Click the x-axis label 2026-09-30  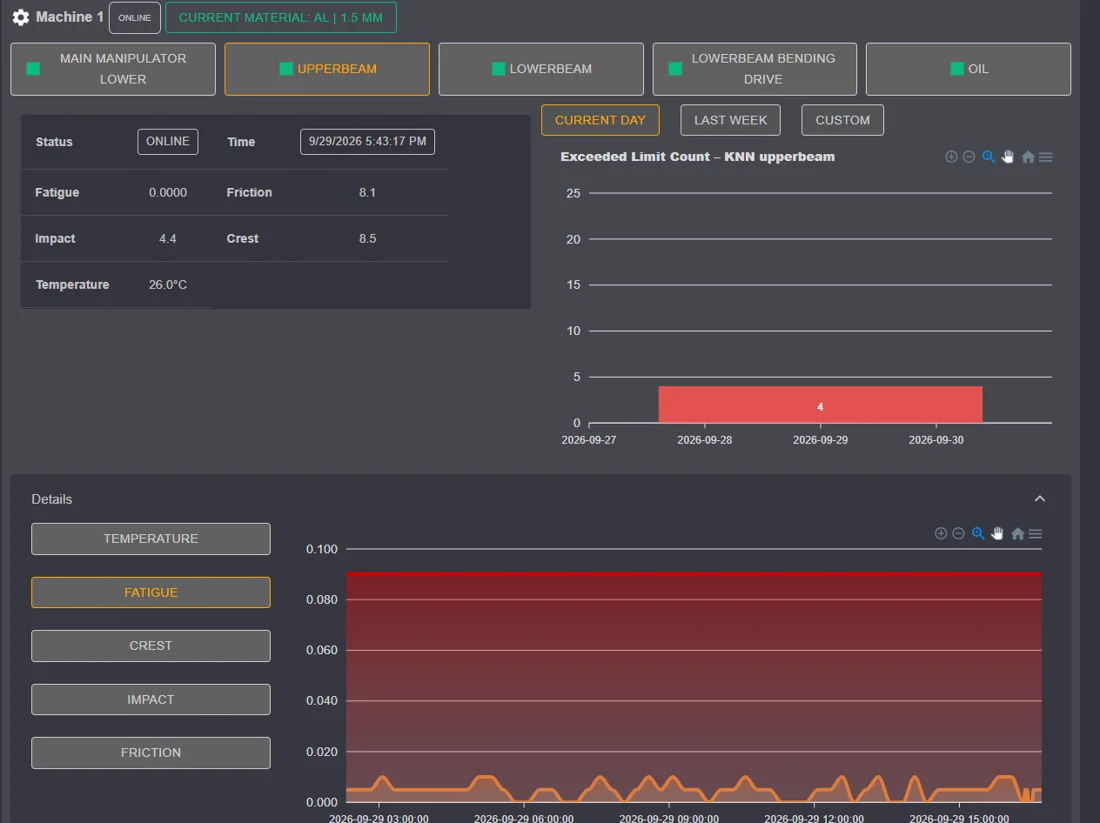pos(936,440)
